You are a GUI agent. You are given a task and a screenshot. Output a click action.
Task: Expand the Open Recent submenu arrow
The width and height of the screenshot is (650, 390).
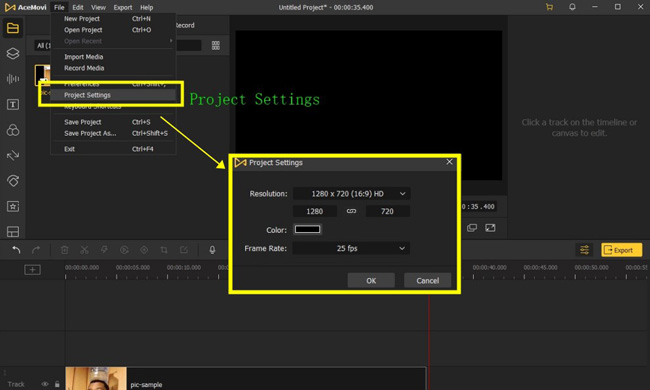click(171, 41)
